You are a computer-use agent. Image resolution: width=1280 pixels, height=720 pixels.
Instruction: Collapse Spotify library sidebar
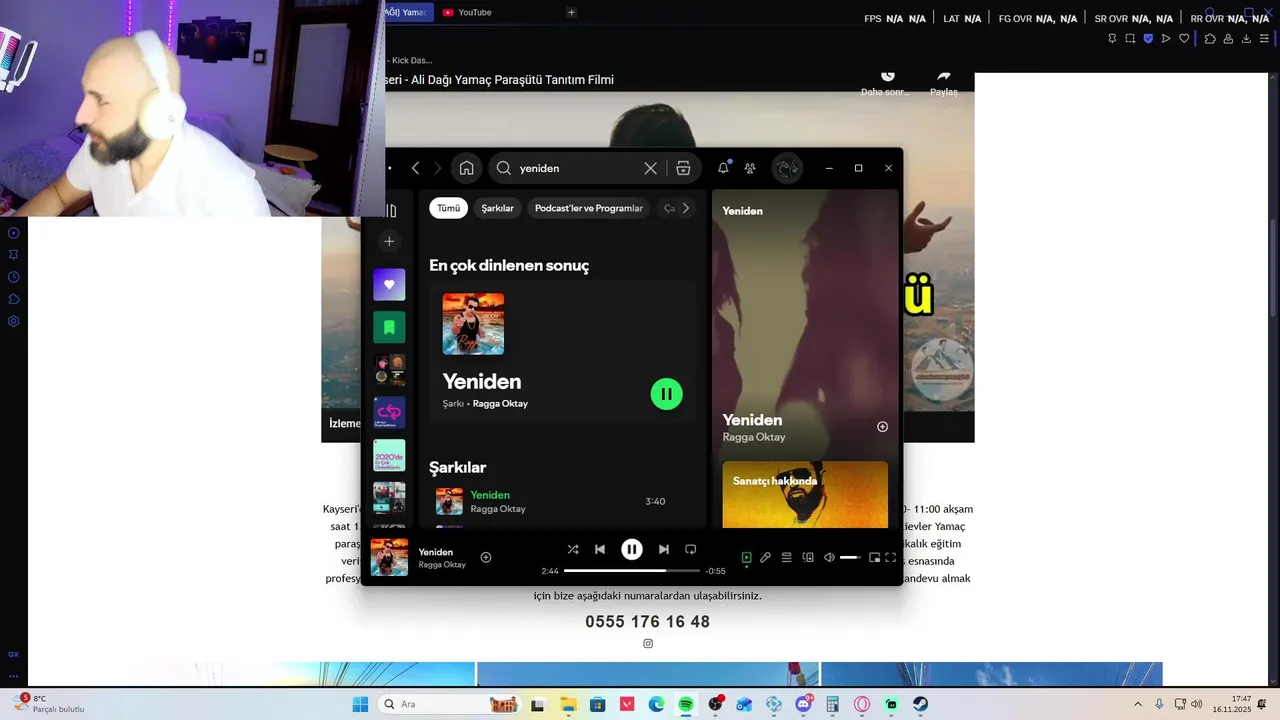pos(390,211)
